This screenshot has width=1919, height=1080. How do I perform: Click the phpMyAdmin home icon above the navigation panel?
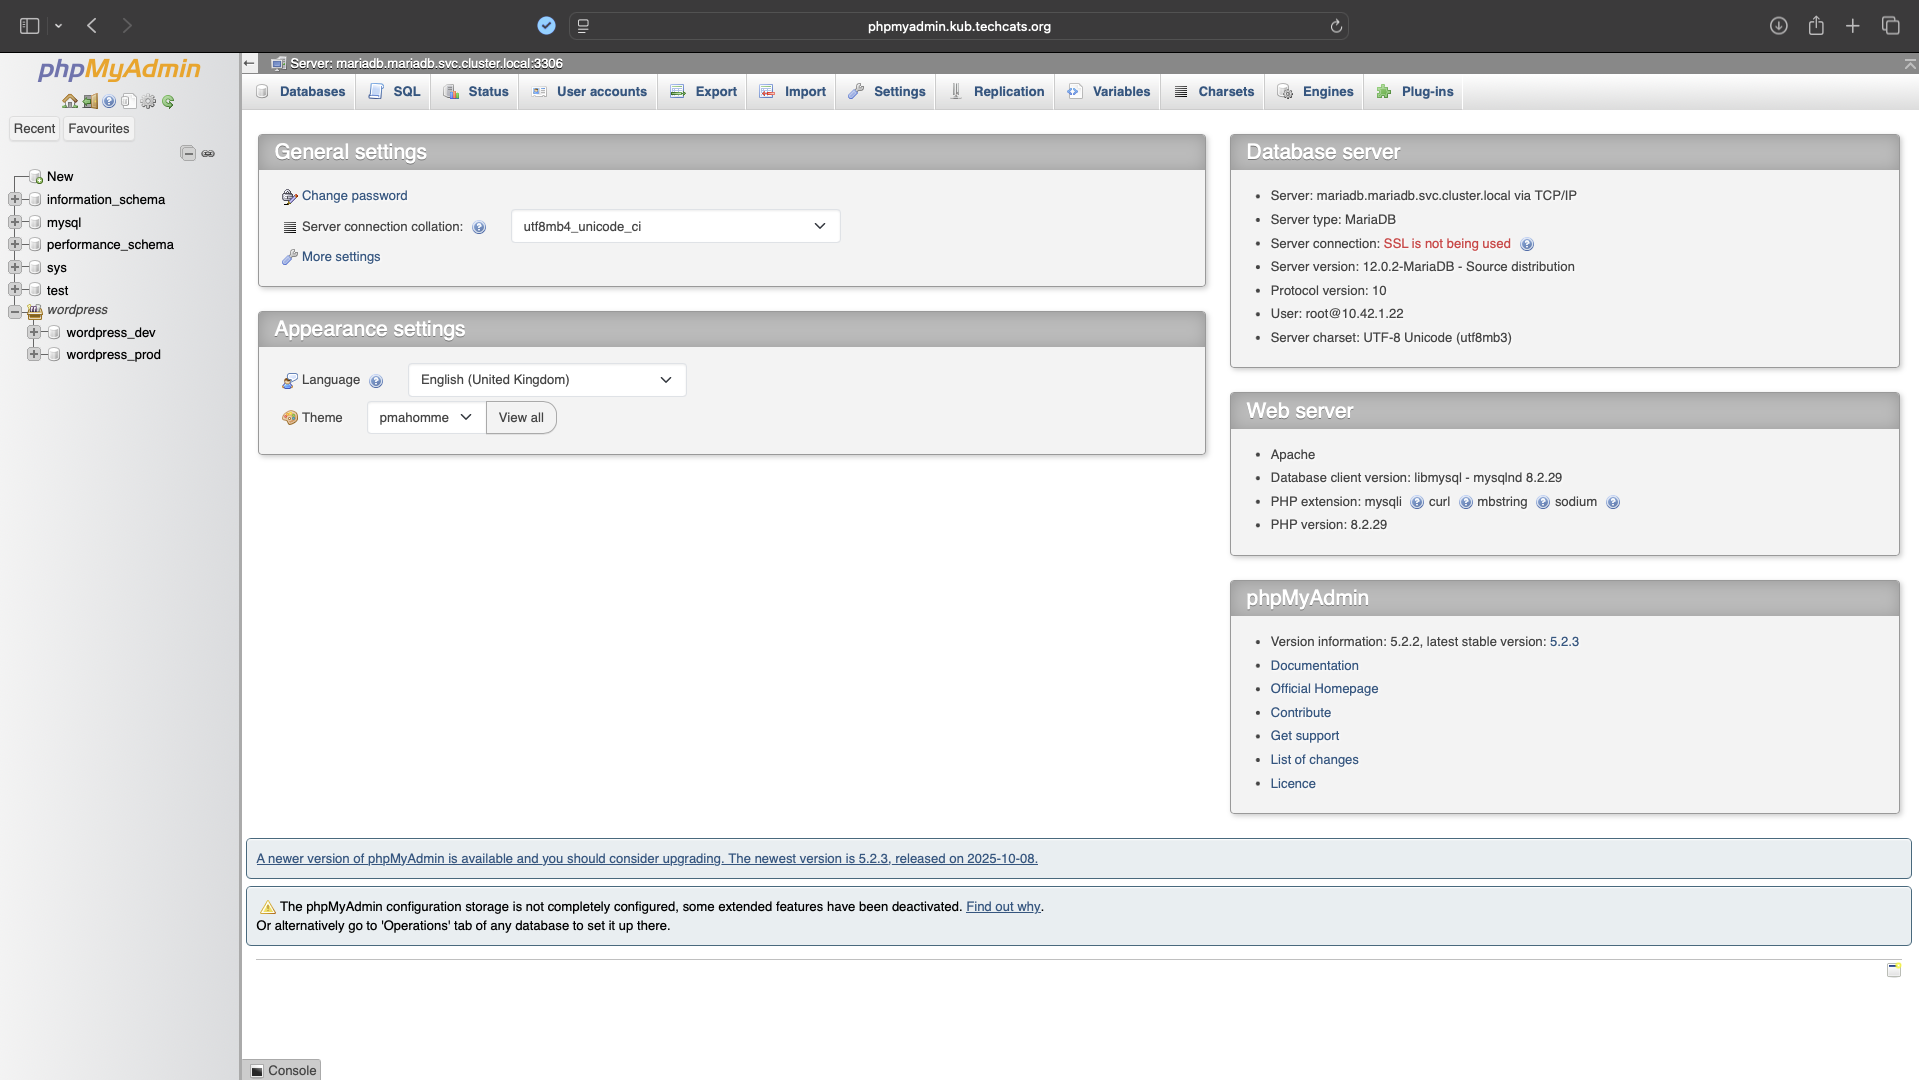69,101
